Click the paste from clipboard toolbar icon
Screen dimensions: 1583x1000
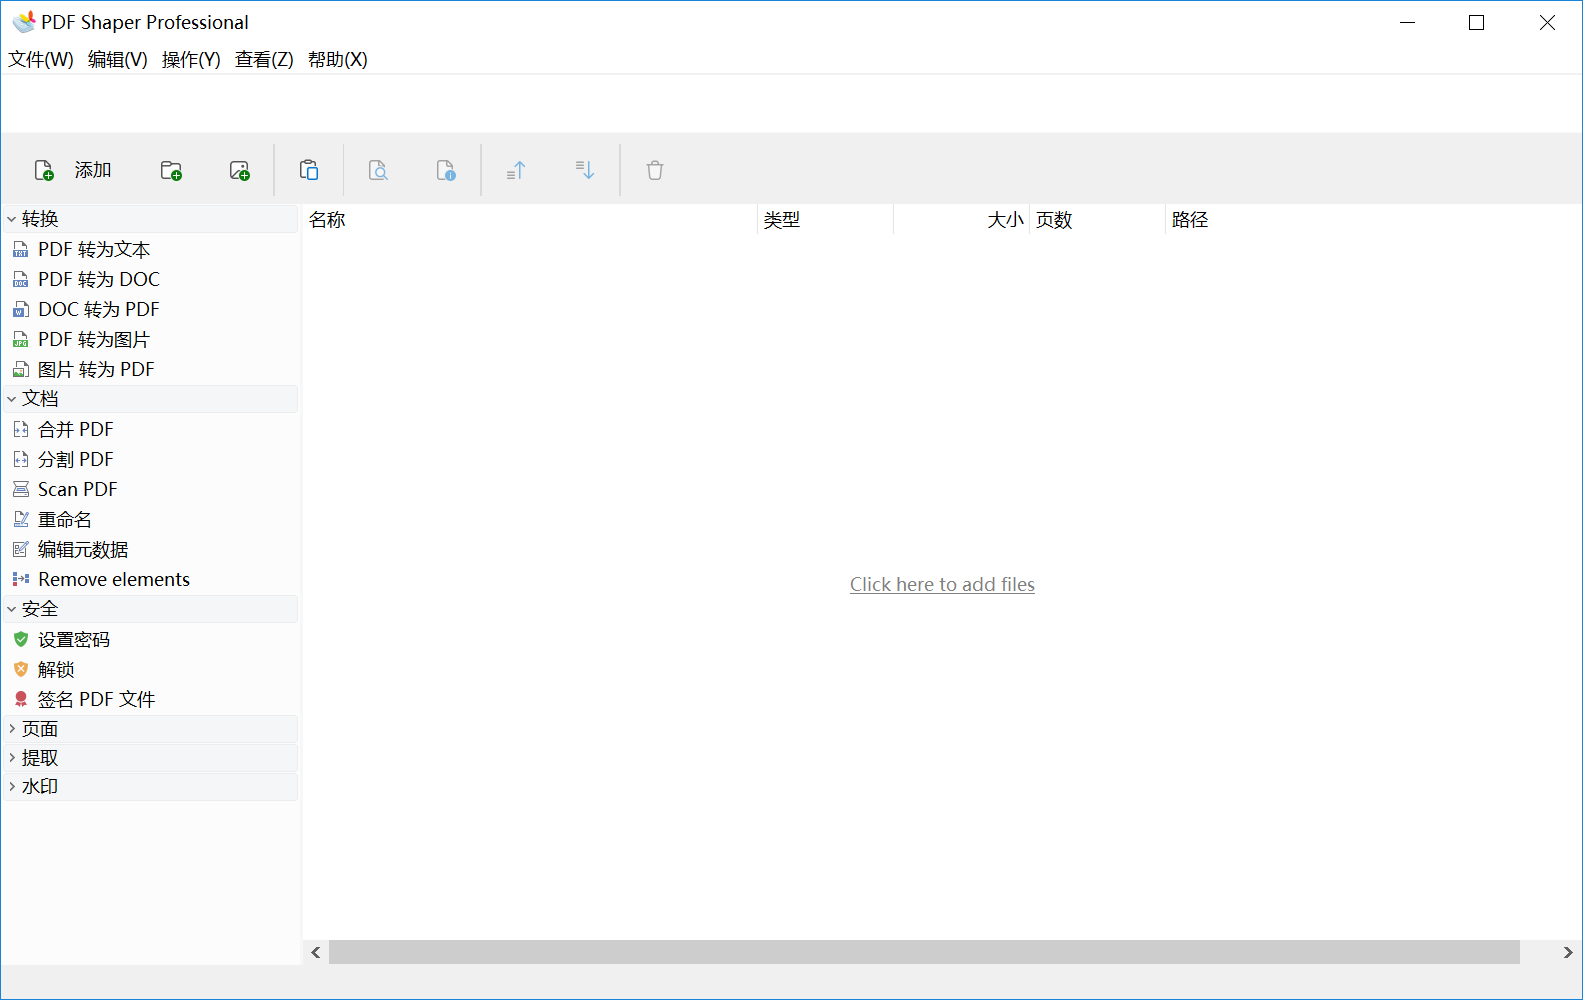tap(309, 170)
